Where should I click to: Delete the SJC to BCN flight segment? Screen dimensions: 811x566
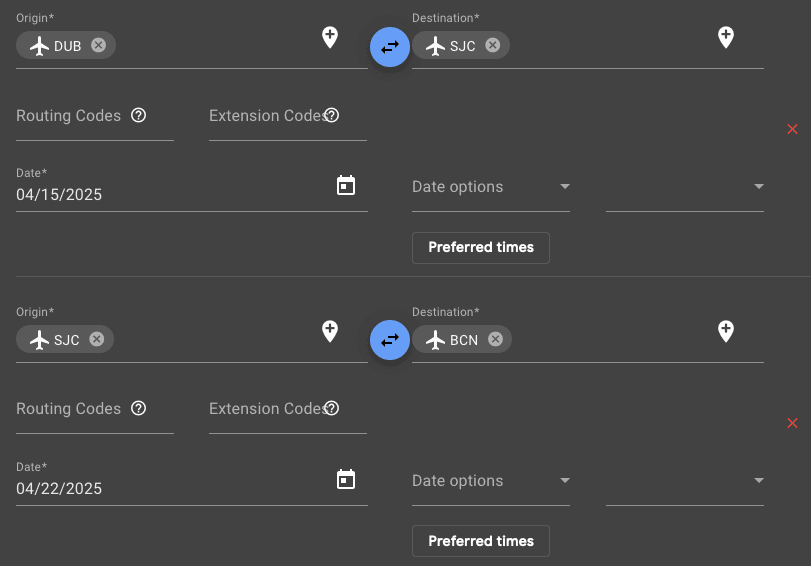click(792, 423)
